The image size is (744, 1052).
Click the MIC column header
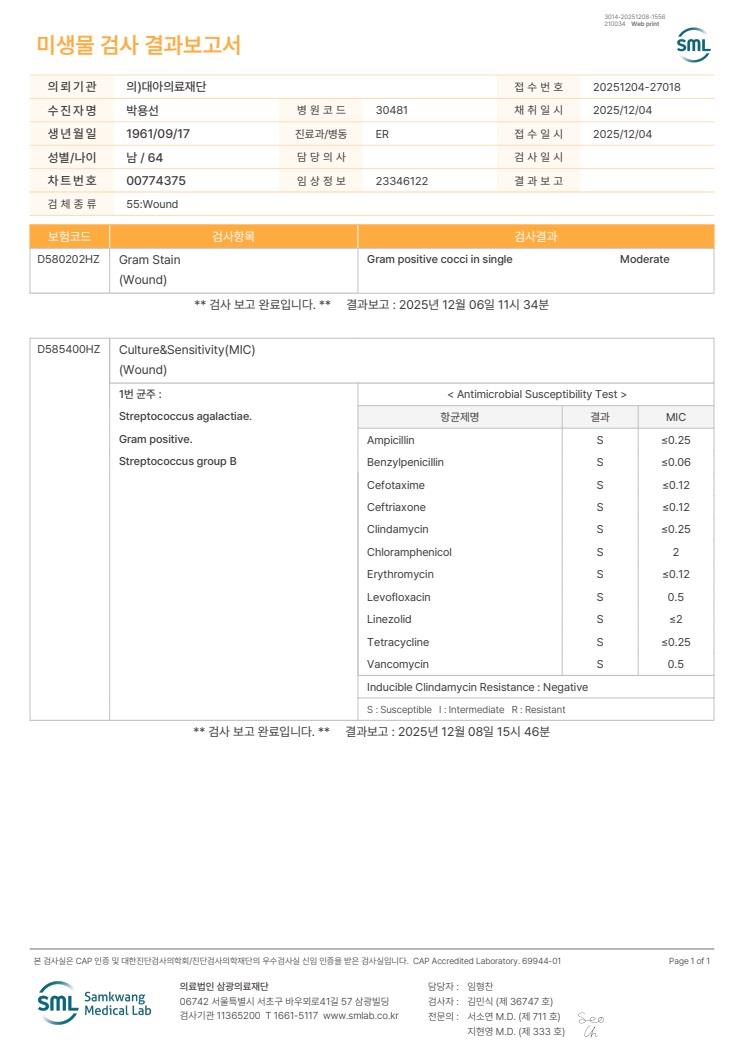point(676,417)
